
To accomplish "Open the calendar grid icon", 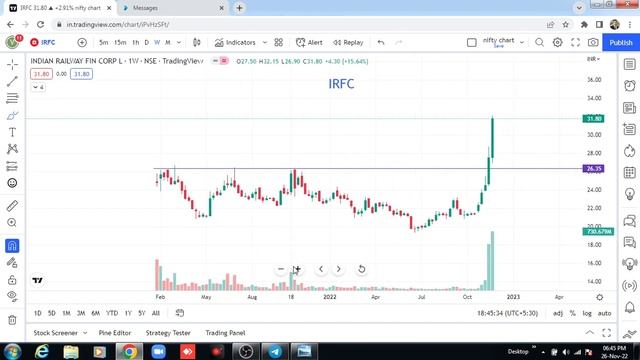I will [629, 173].
